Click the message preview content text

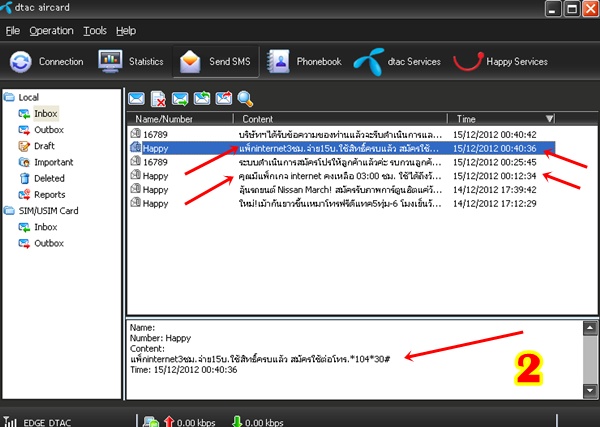(x=260, y=359)
